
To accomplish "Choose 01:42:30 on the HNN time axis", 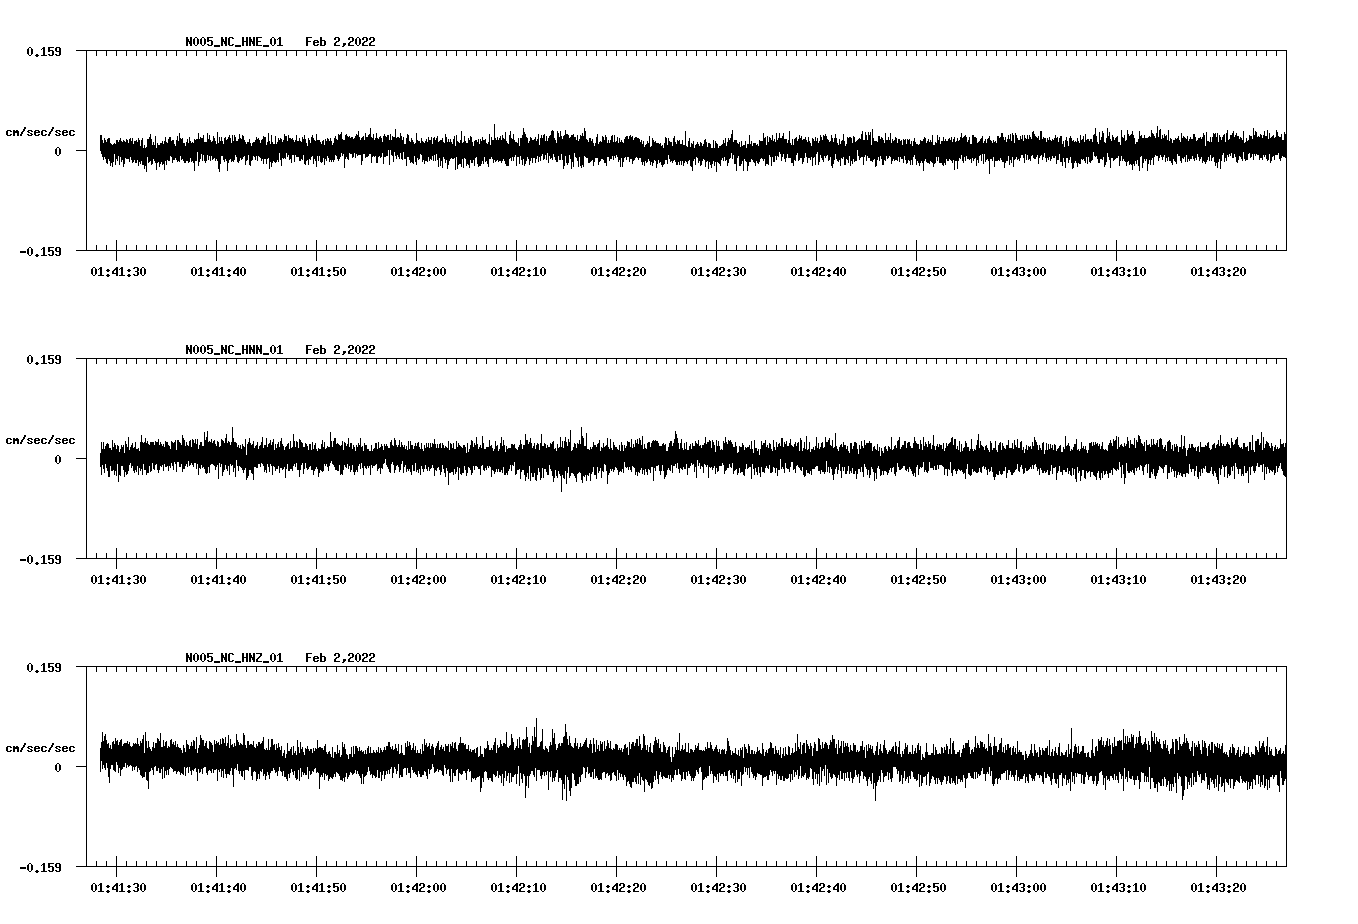I will pyautogui.click(x=718, y=580).
